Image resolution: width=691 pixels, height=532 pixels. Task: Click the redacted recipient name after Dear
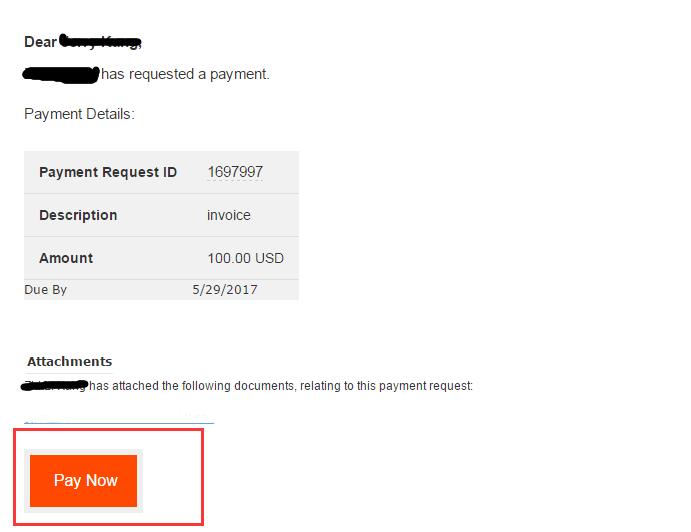coord(100,42)
